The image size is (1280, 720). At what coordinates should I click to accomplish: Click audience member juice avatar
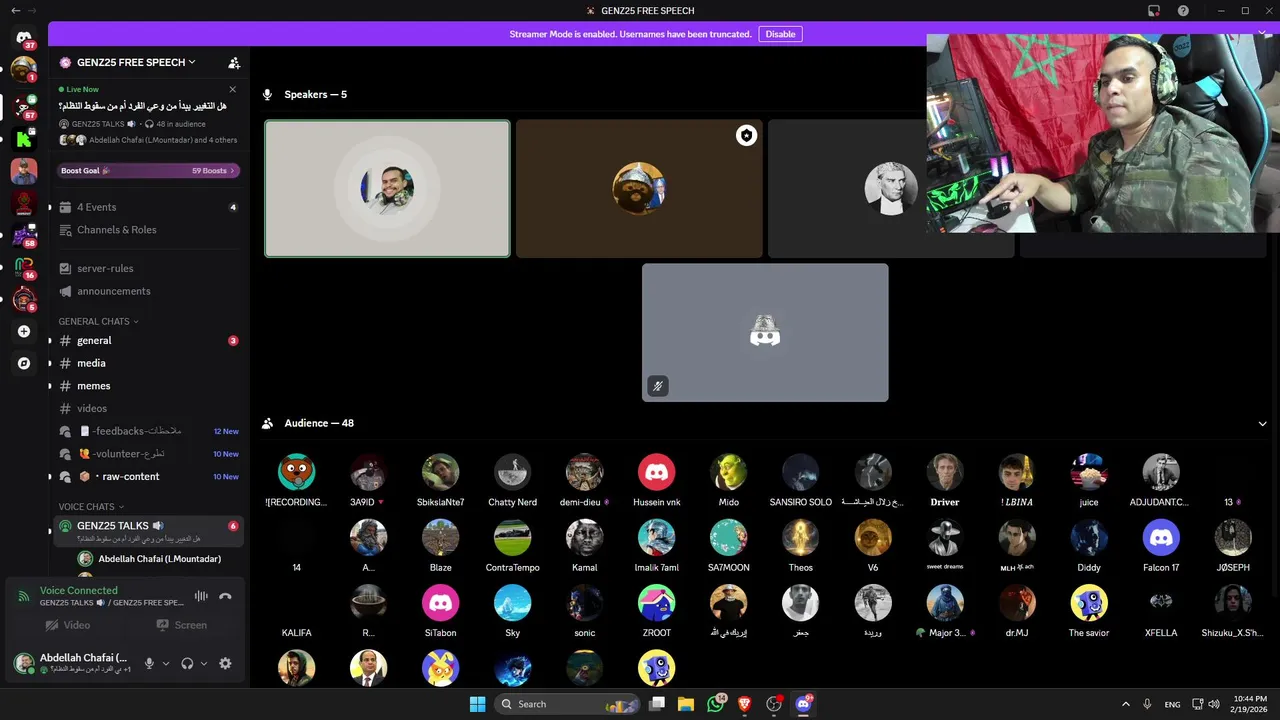pyautogui.click(x=1089, y=472)
